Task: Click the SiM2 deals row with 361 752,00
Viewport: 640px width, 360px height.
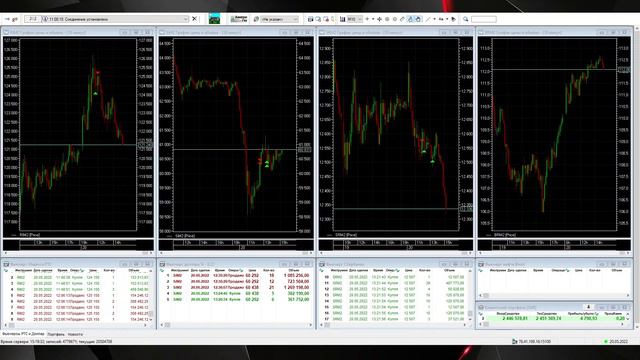Action: coord(236,299)
